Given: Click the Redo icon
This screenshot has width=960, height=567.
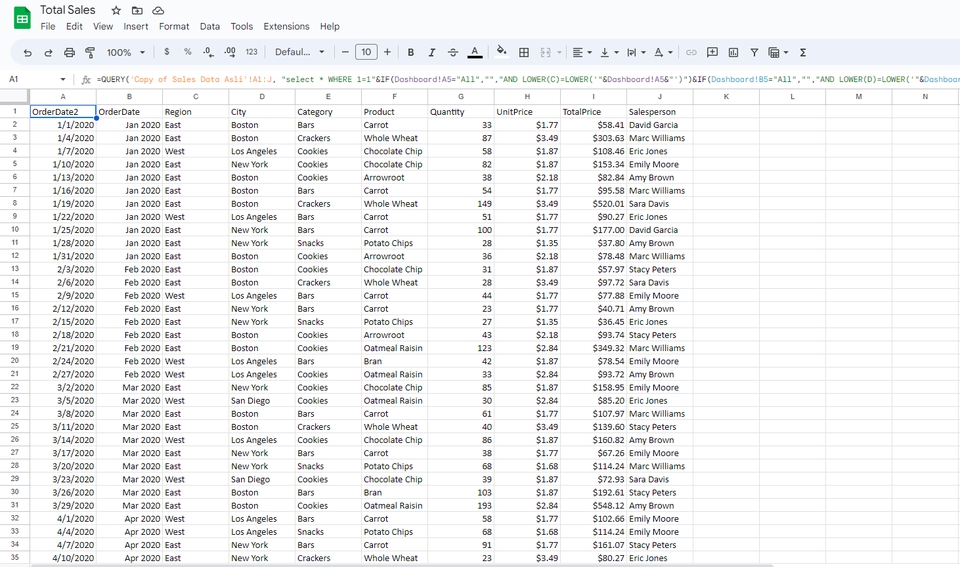Looking at the screenshot, I should click(48, 53).
